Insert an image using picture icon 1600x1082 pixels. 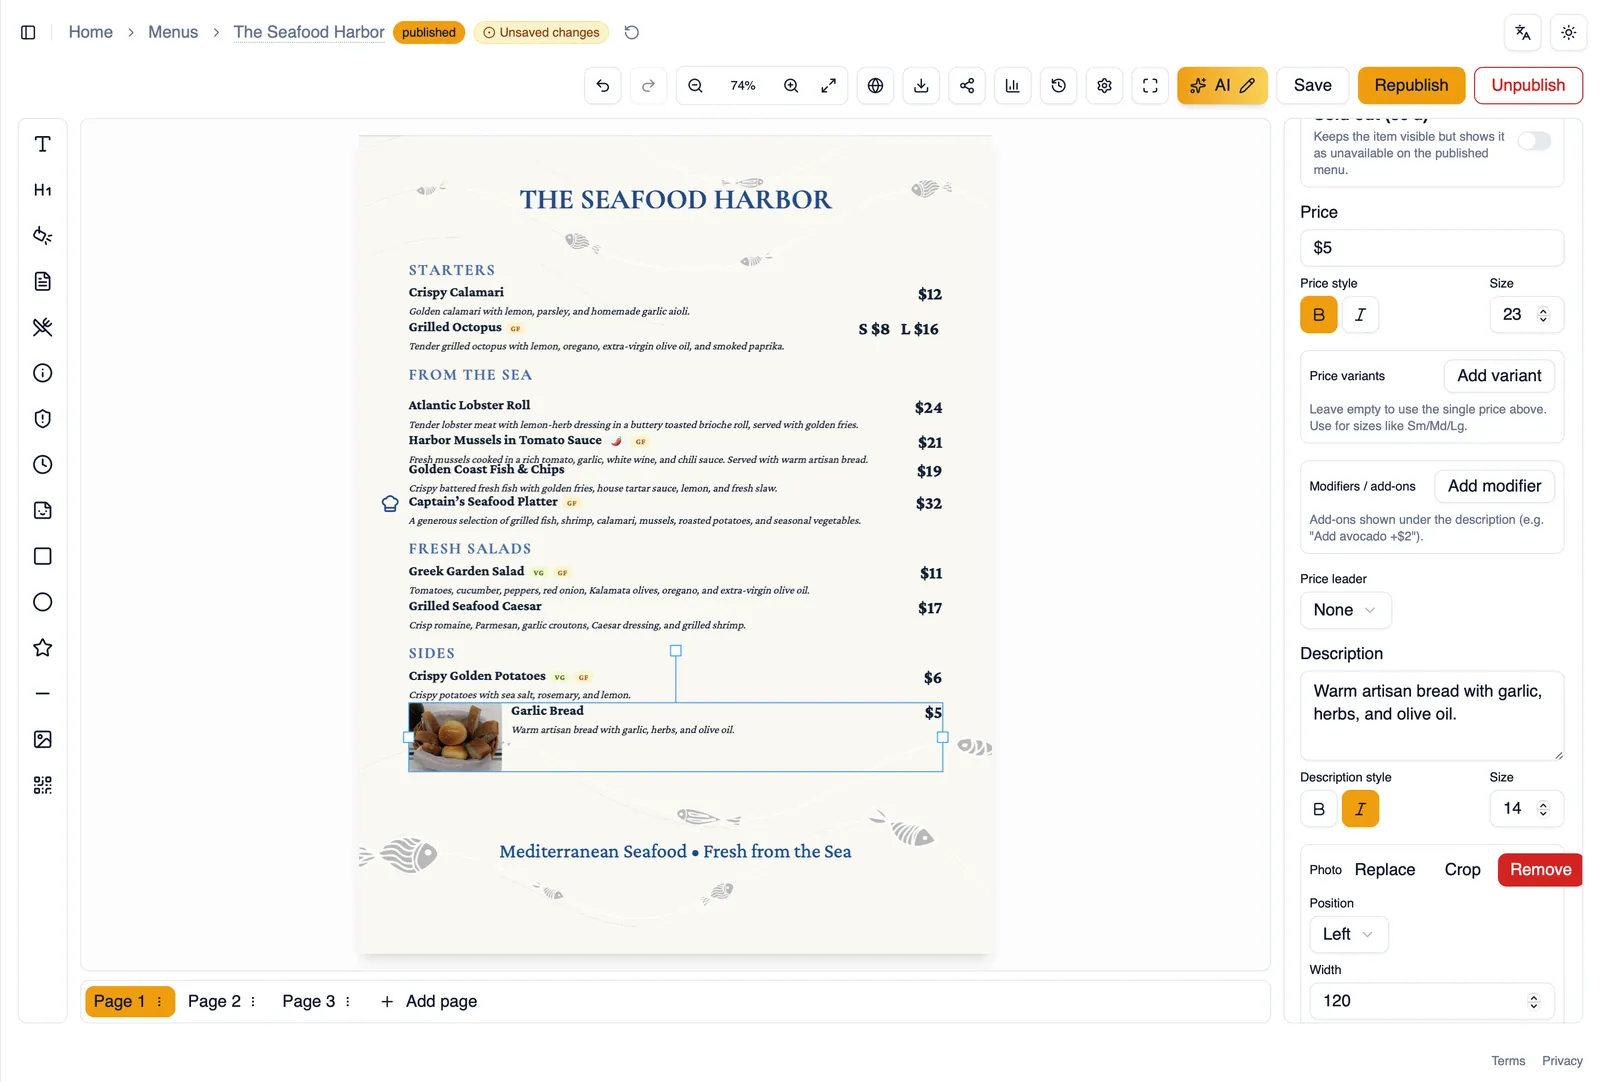click(x=42, y=740)
